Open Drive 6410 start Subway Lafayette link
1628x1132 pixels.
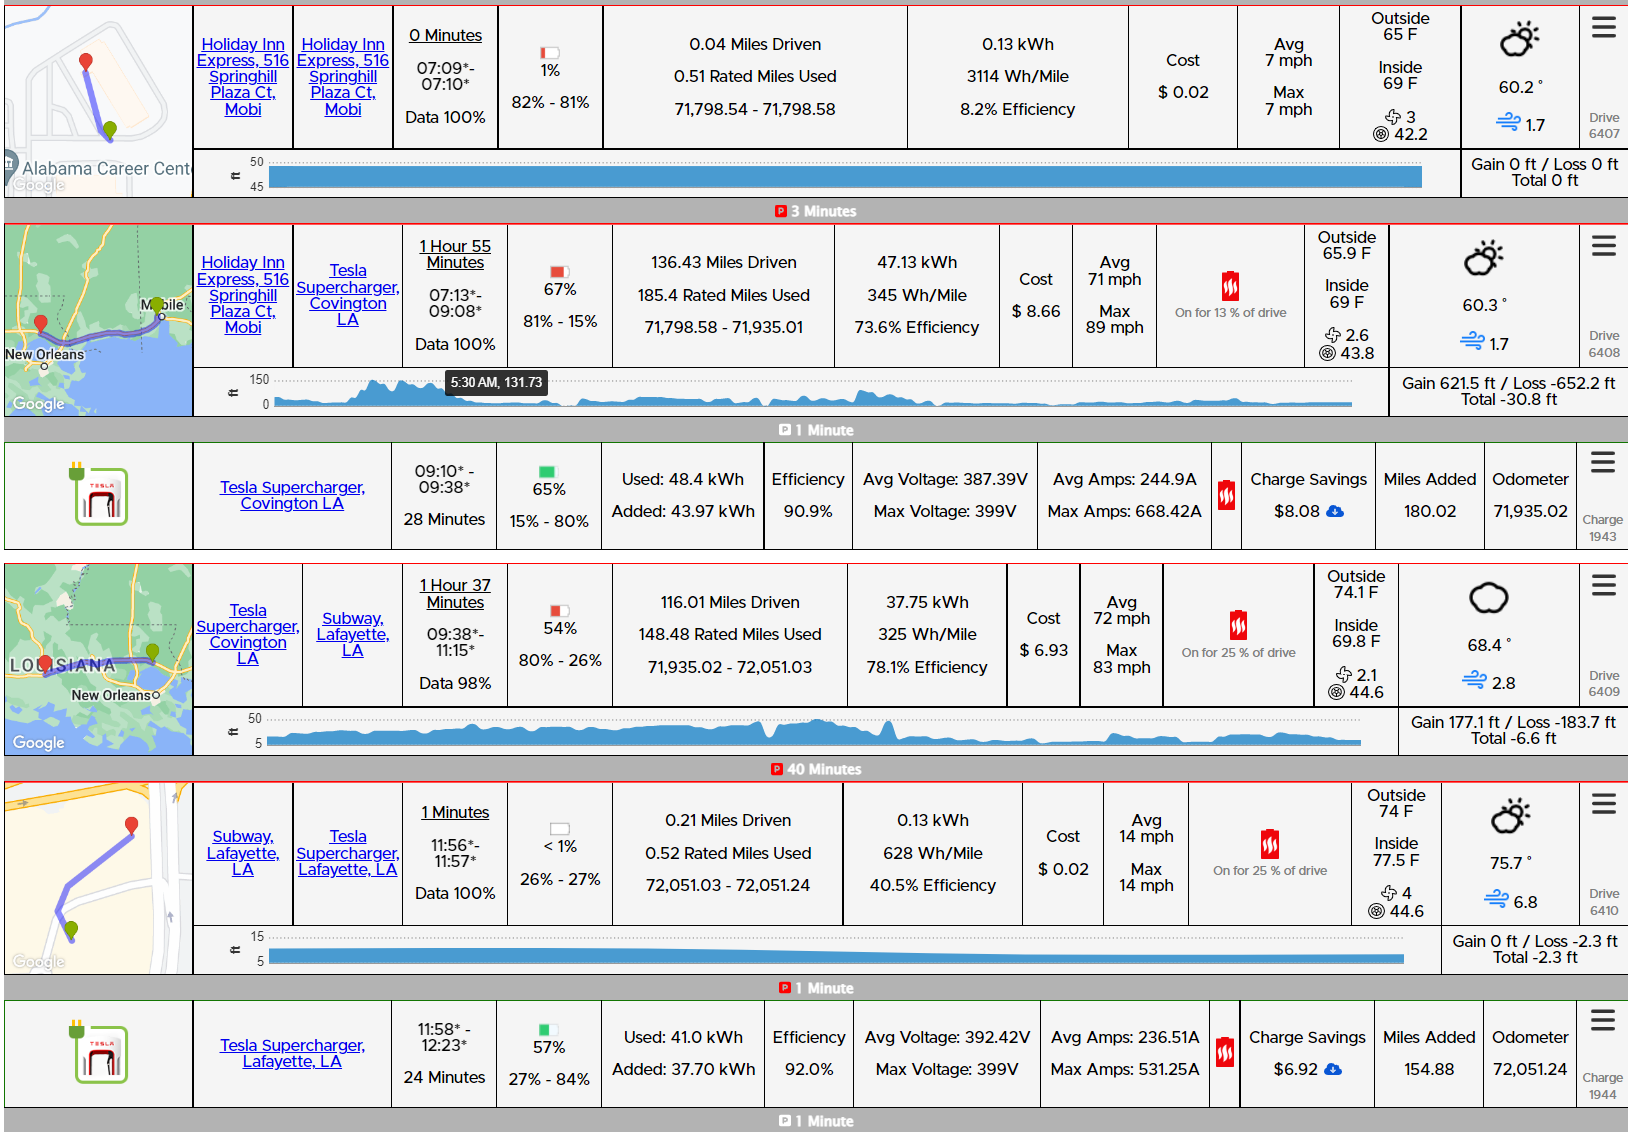[243, 853]
